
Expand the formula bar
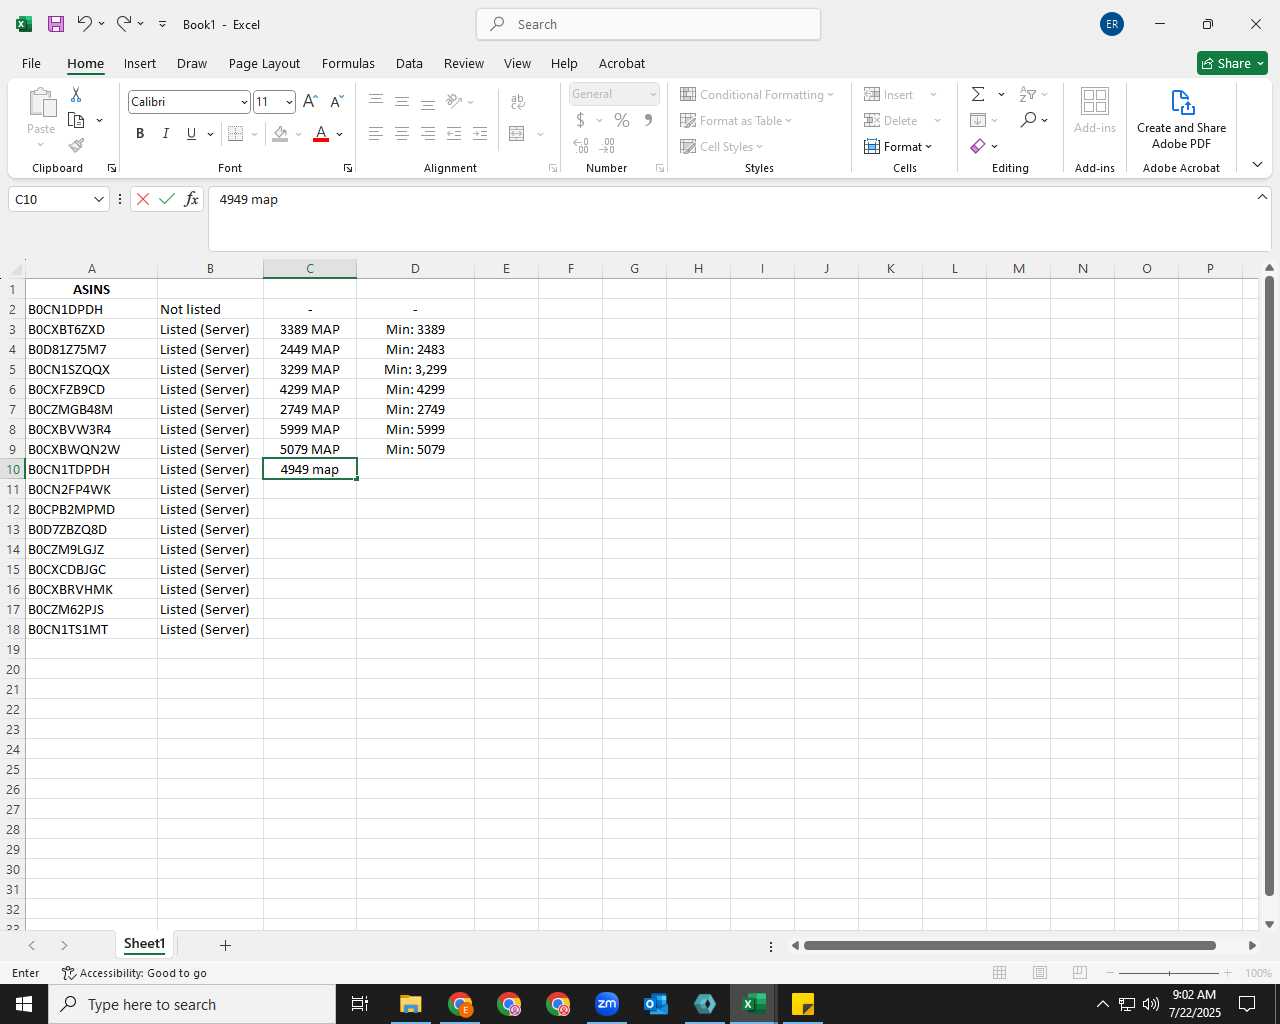[1262, 197]
